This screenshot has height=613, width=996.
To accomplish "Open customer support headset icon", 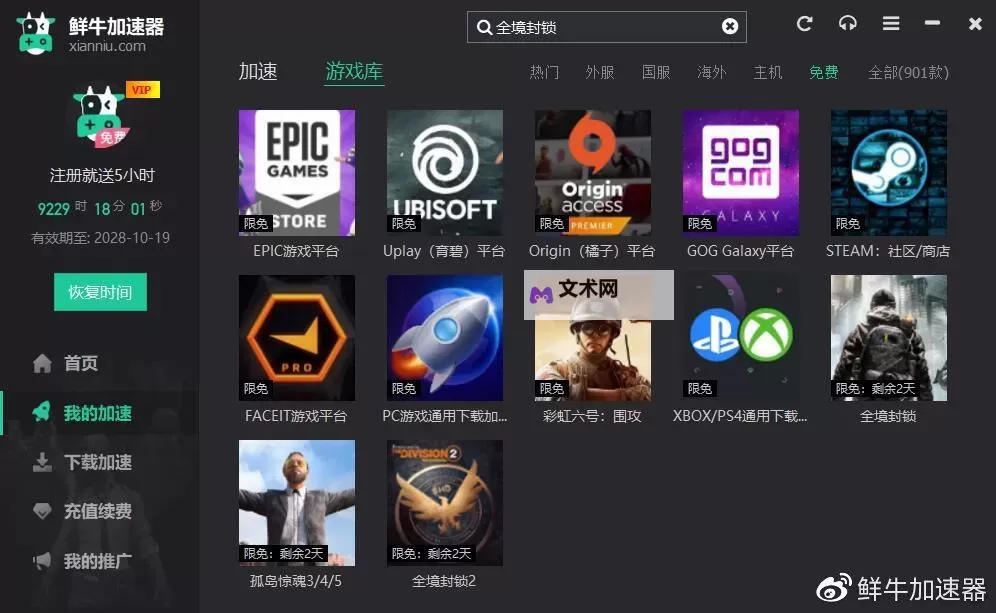I will [x=847, y=24].
